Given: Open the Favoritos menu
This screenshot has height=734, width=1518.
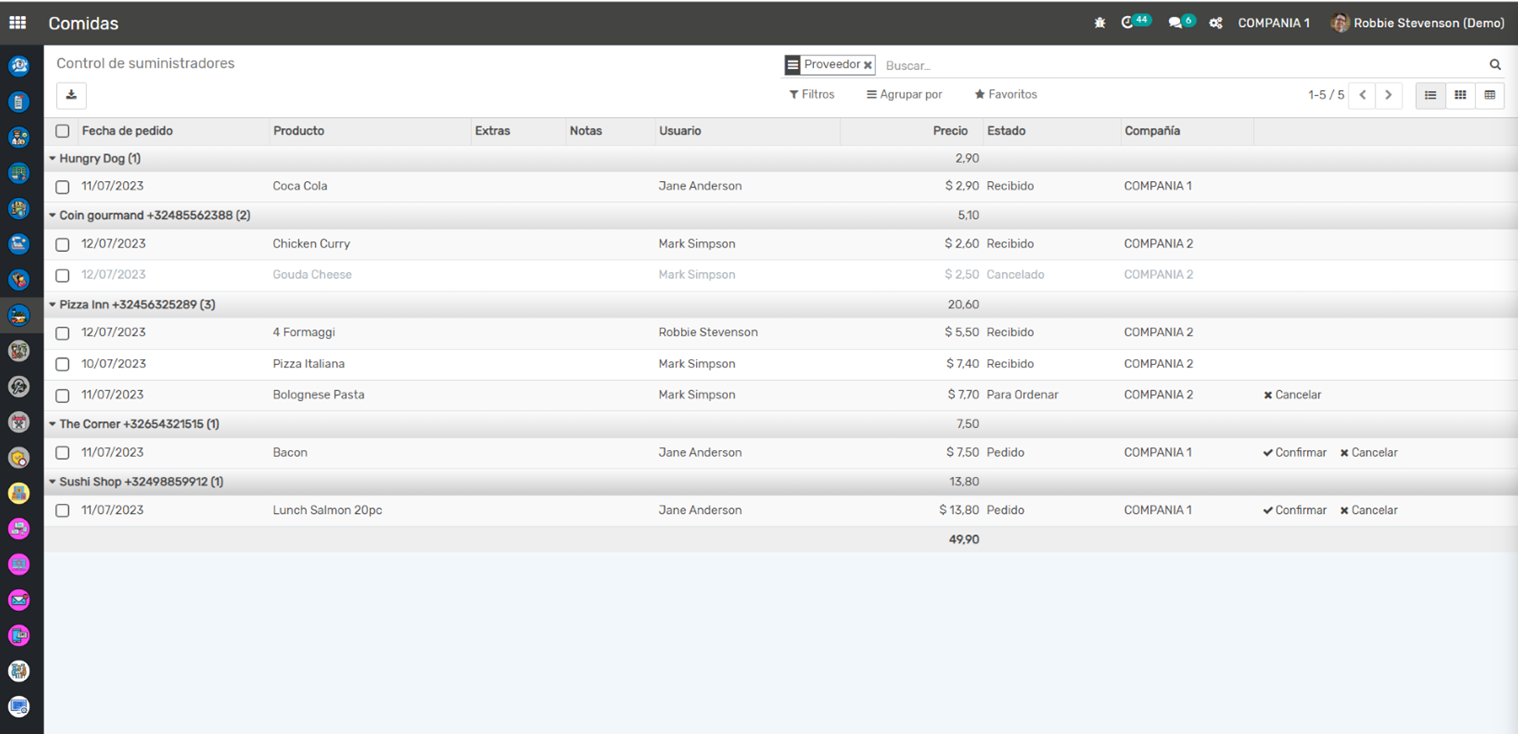Looking at the screenshot, I should click(1005, 95).
